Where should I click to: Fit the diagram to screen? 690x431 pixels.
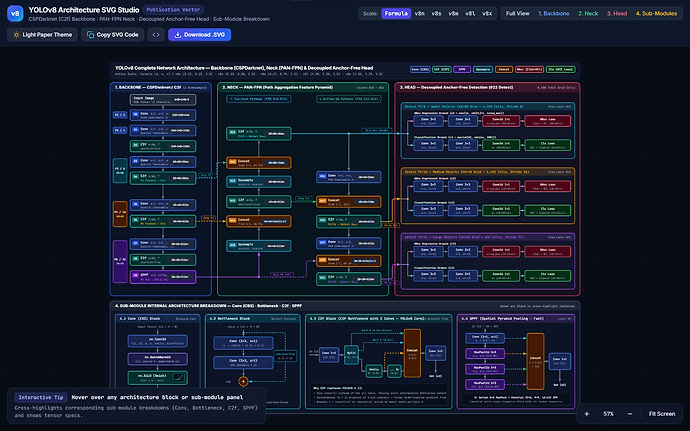tap(662, 414)
